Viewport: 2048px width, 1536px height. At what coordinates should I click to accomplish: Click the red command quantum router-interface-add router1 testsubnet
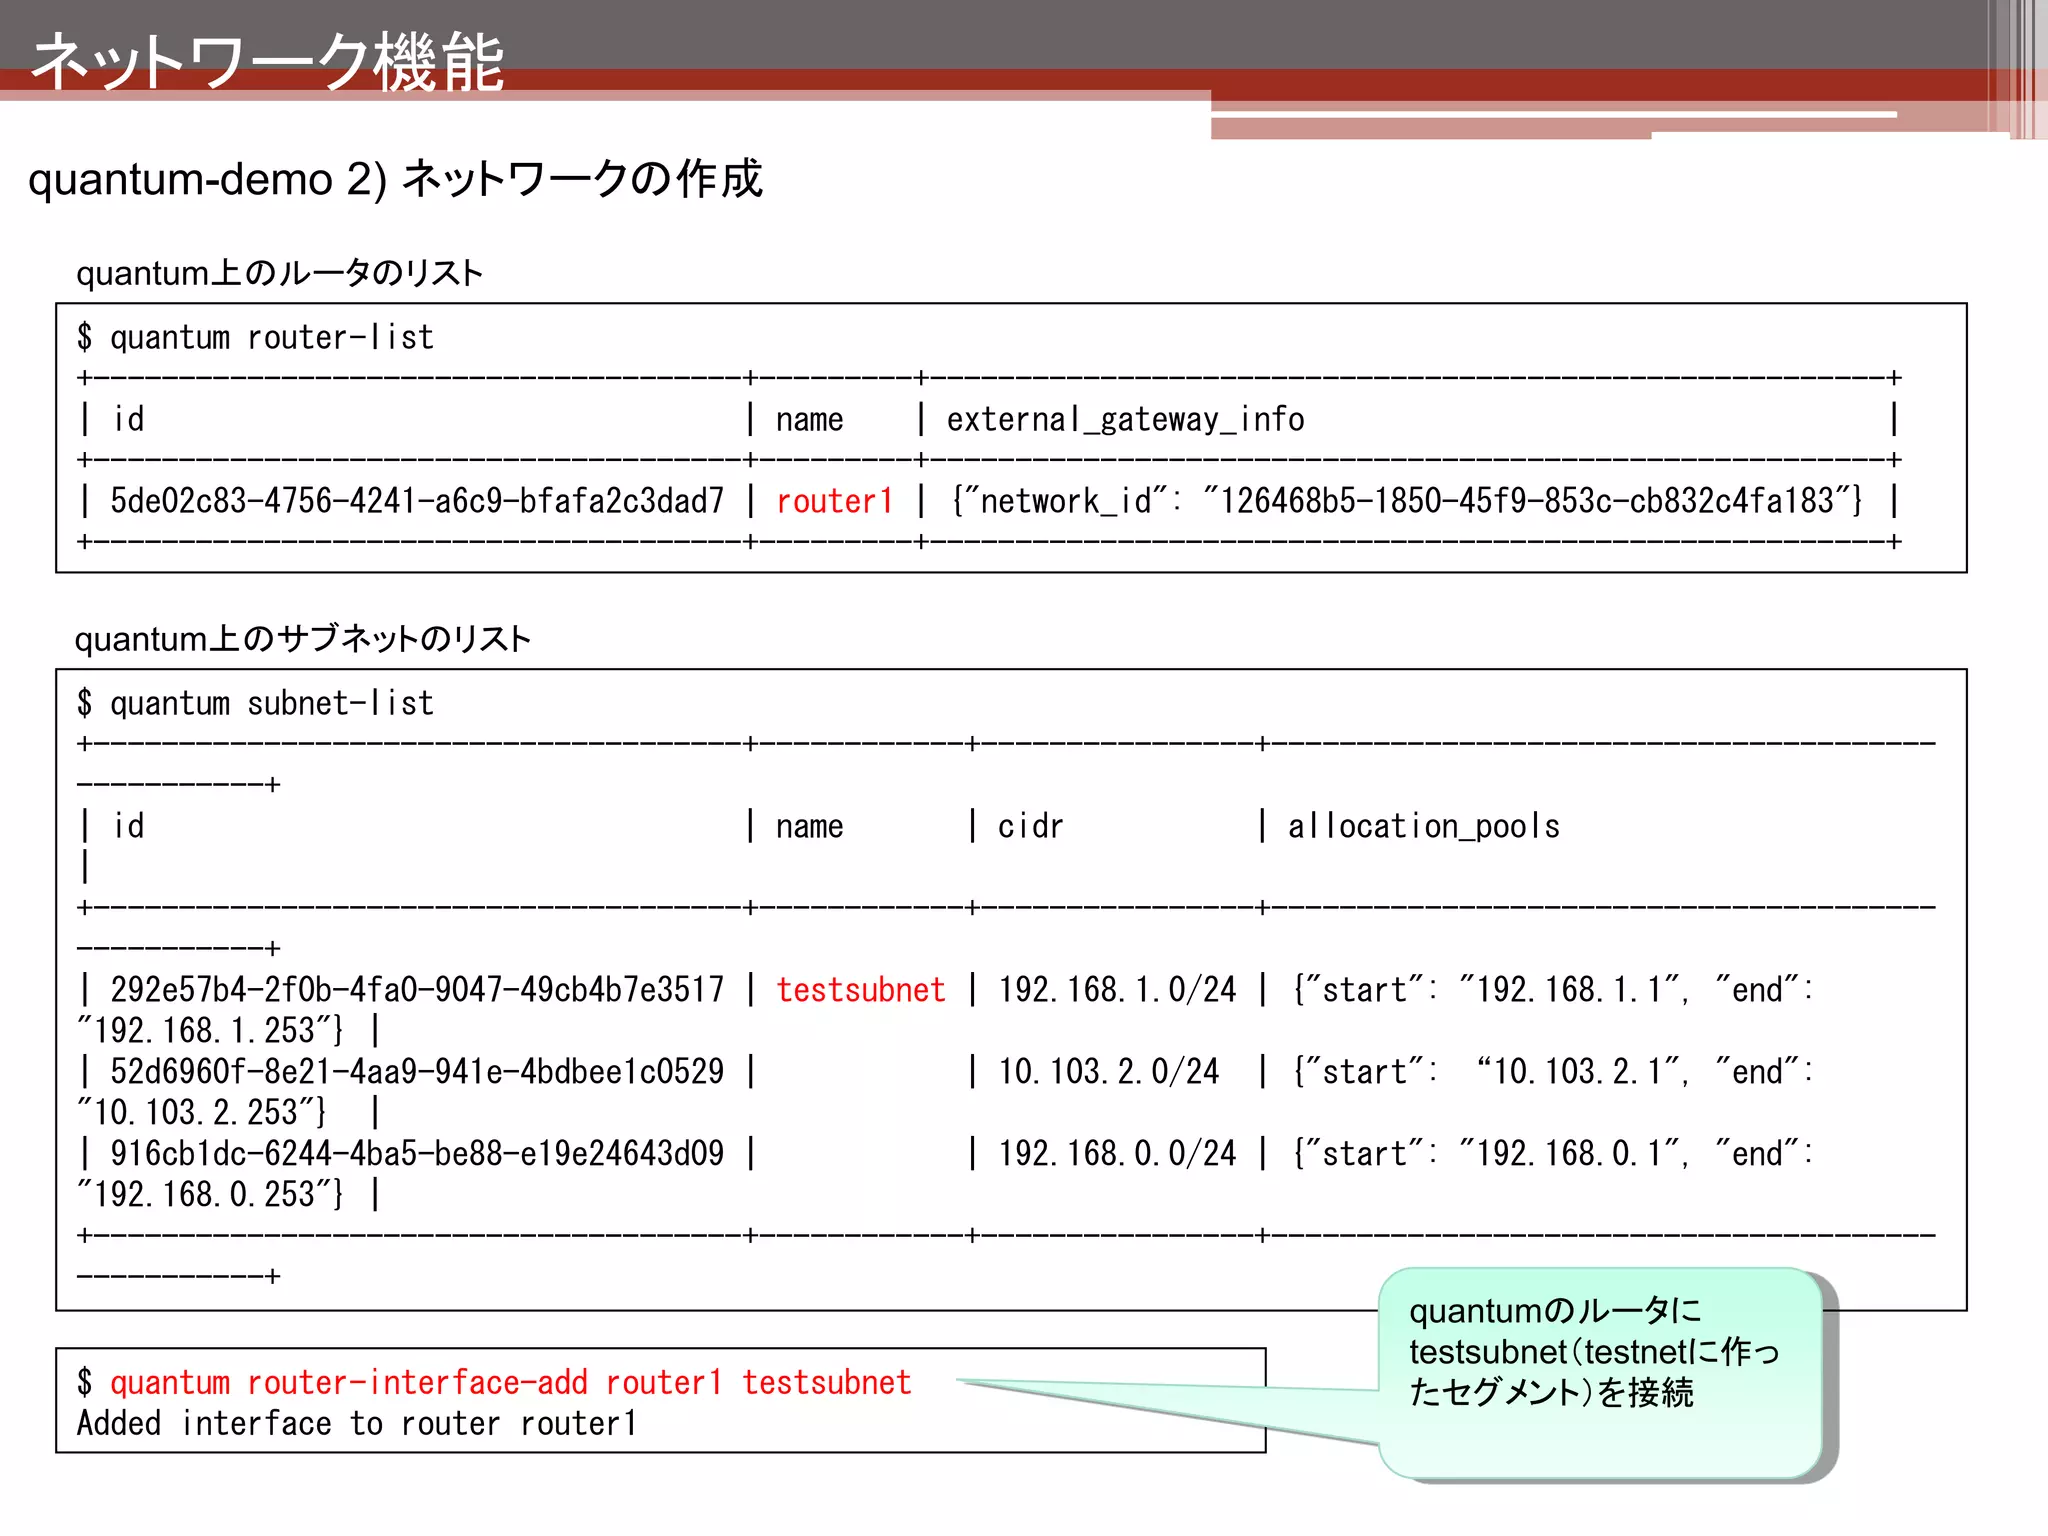pos(511,1383)
